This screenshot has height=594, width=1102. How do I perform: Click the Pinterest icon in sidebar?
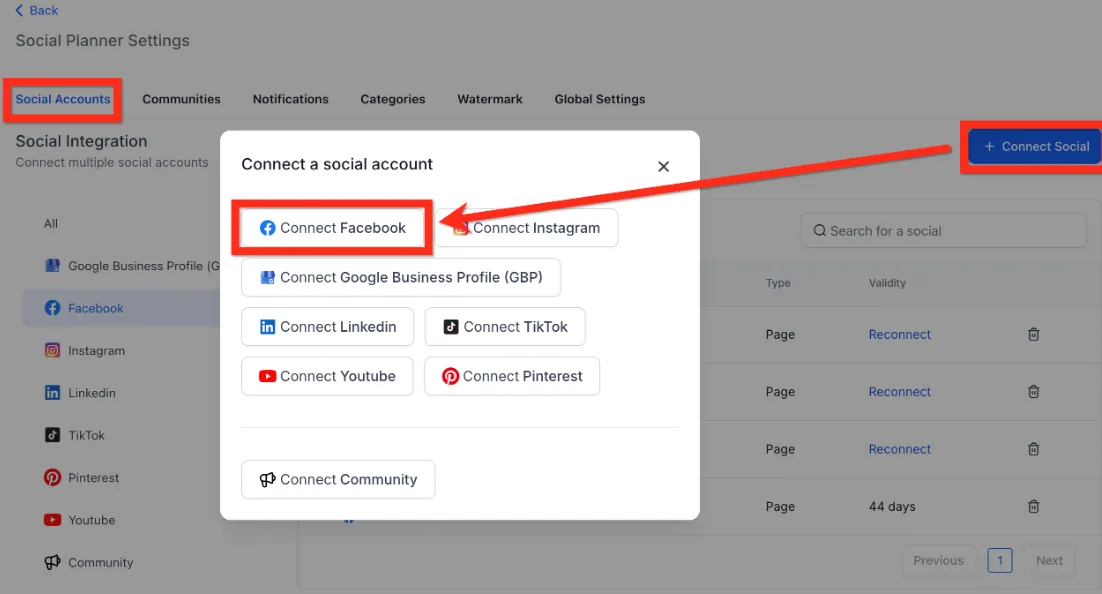[52, 477]
